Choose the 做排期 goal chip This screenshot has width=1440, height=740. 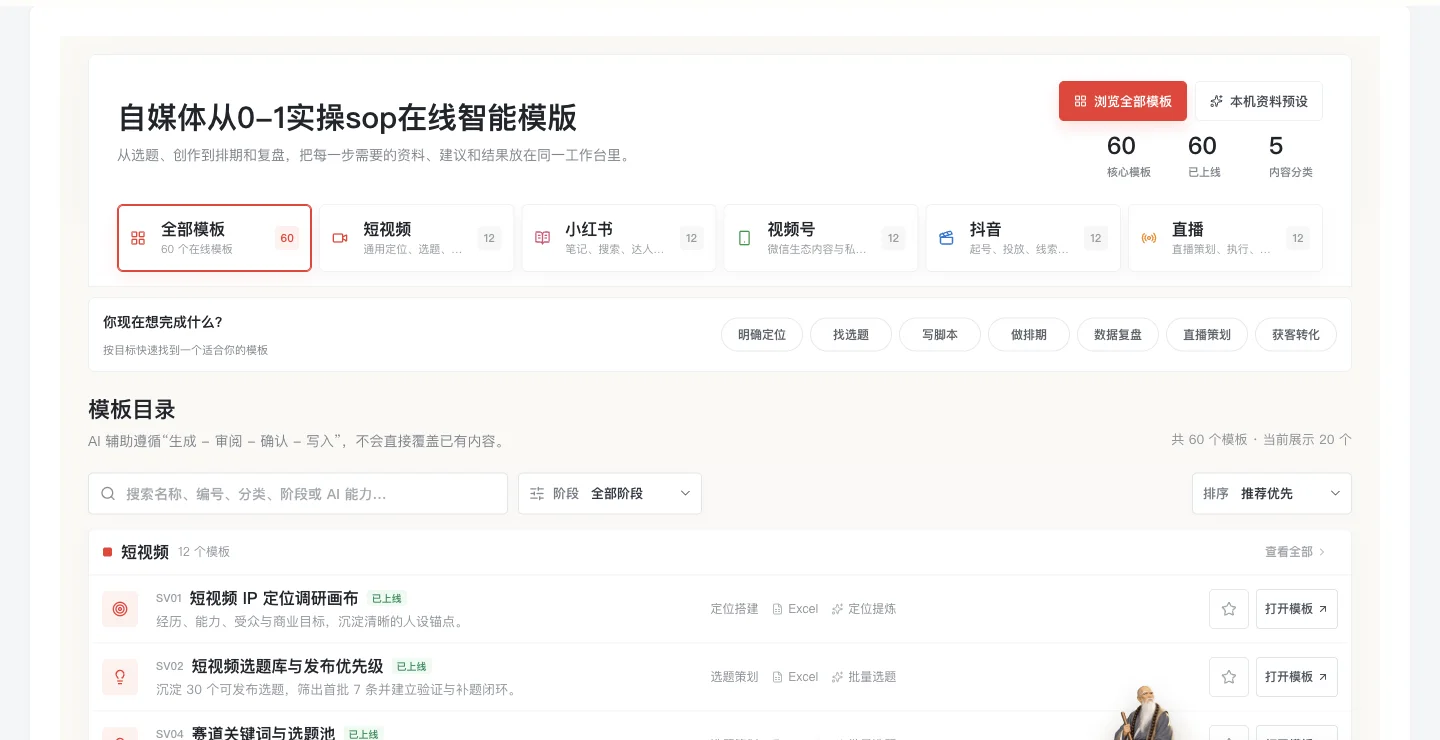(x=1029, y=335)
